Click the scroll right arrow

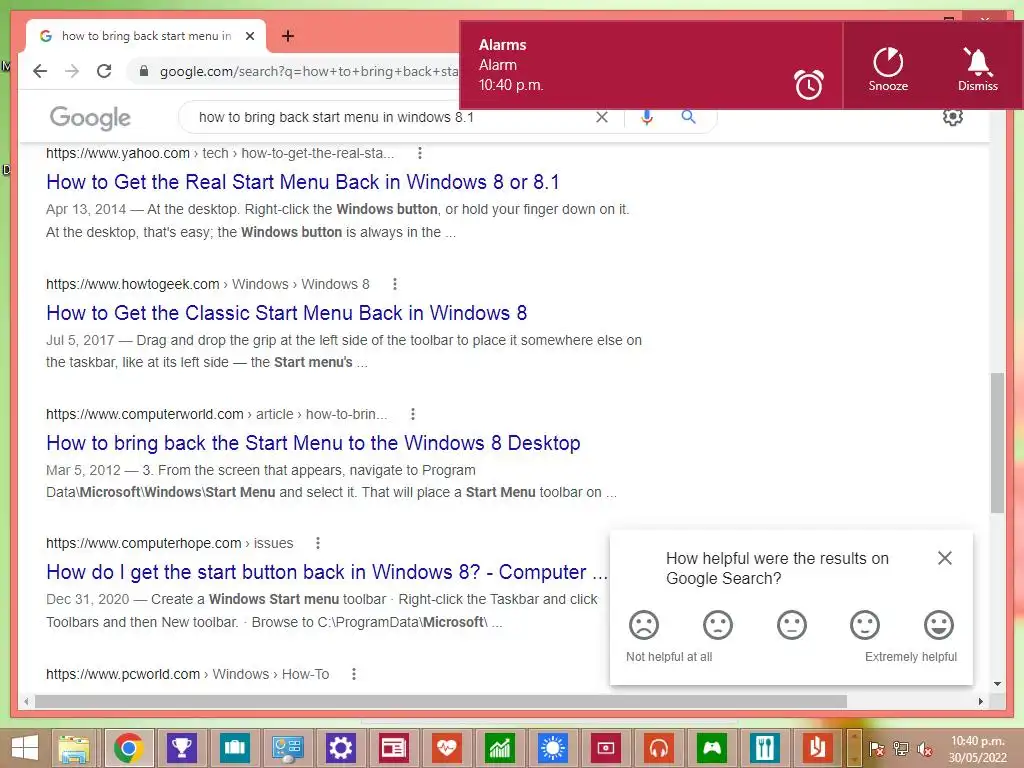980,701
